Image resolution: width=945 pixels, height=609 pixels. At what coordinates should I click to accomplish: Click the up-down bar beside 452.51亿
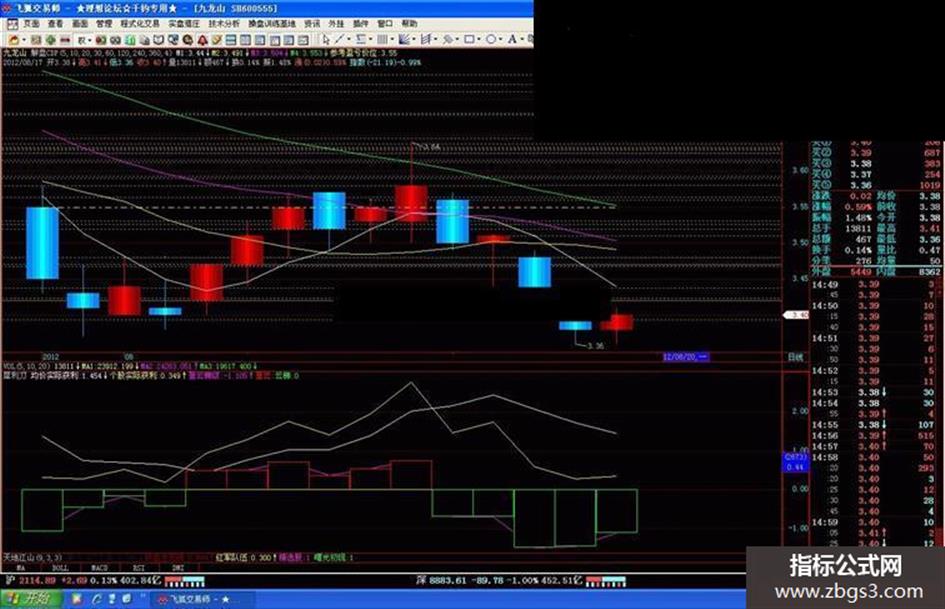click(x=605, y=581)
